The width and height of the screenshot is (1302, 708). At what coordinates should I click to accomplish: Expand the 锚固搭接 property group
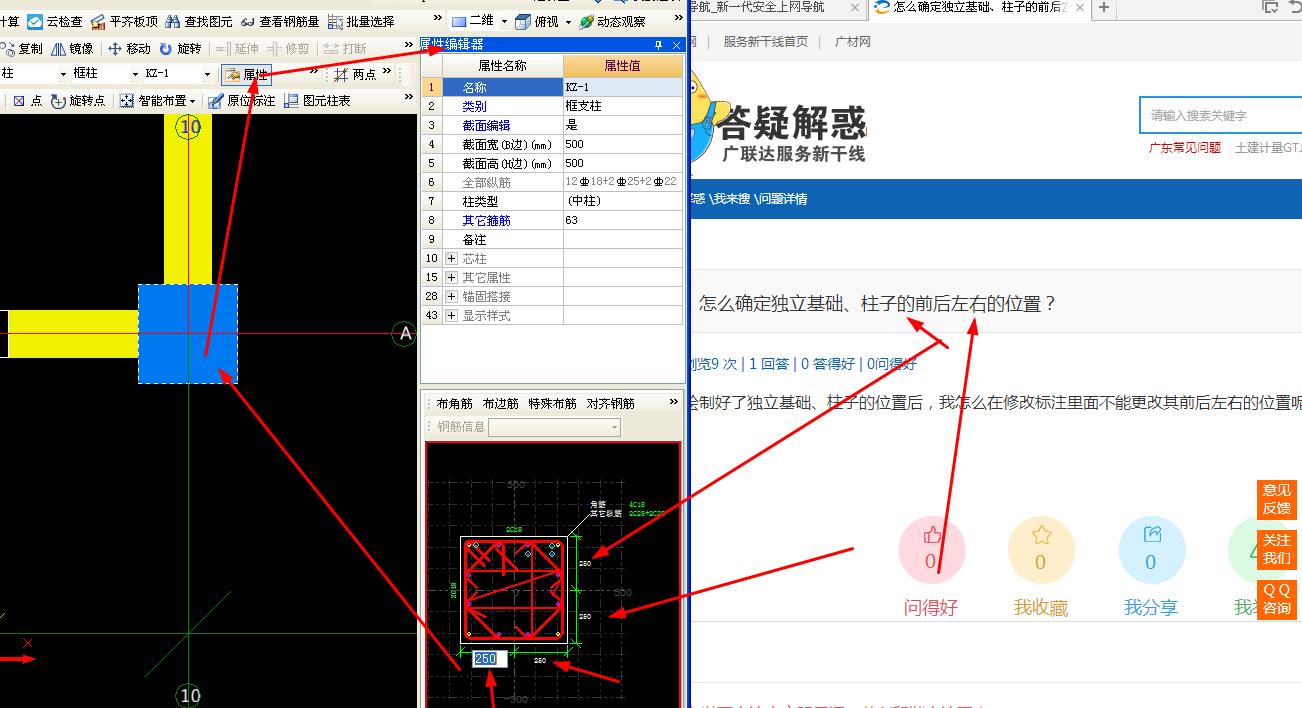pyautogui.click(x=451, y=297)
